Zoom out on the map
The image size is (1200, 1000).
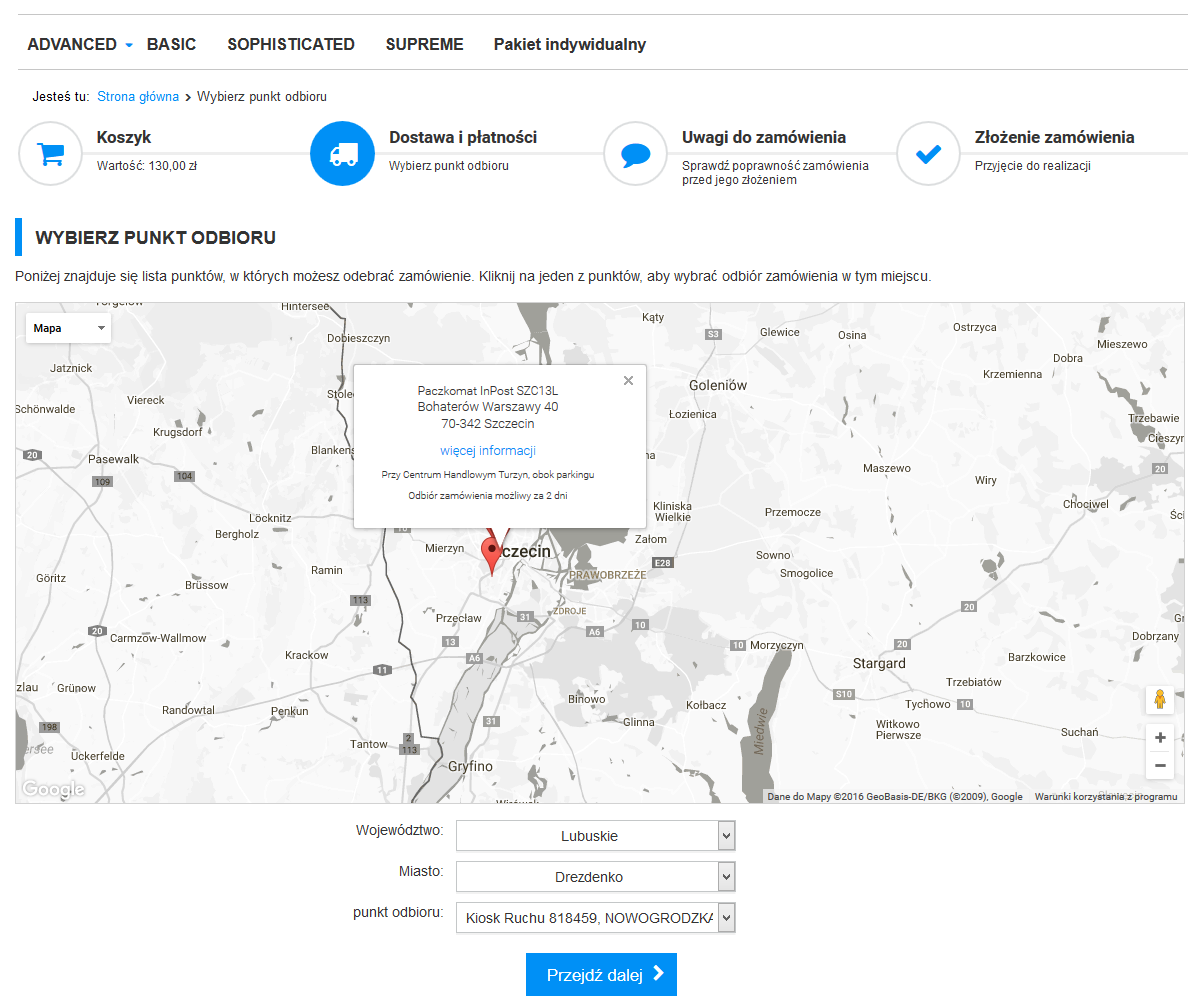click(1160, 766)
